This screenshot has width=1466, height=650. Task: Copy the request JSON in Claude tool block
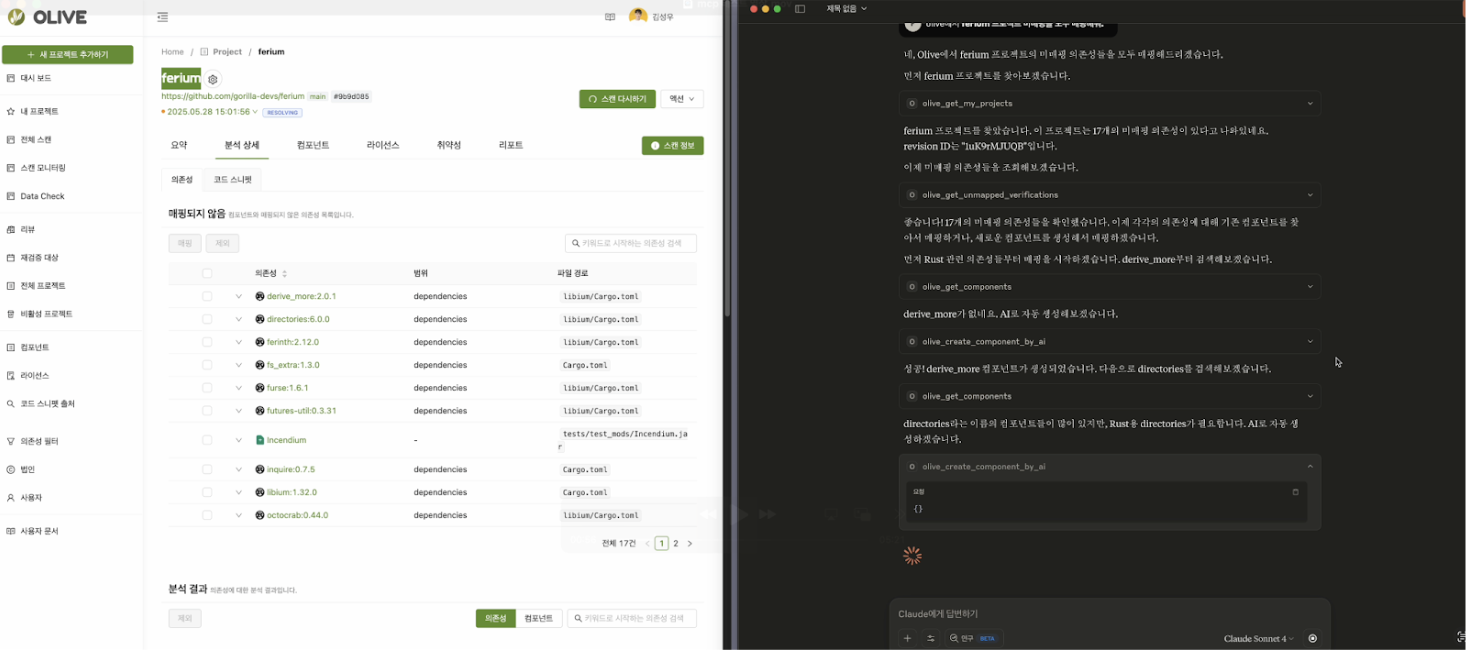1295,492
